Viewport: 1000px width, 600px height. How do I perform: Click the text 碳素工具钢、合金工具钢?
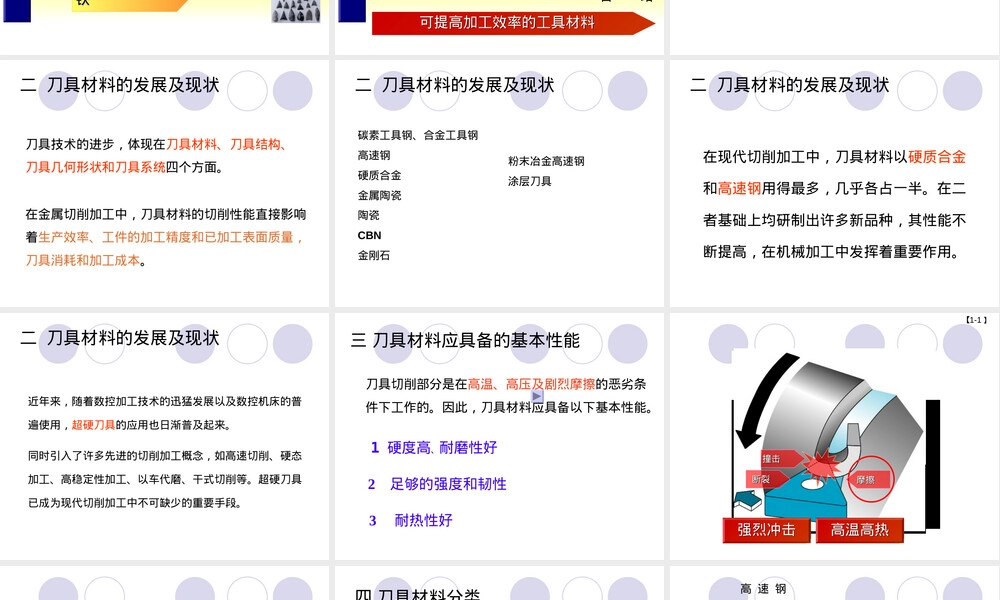click(418, 135)
